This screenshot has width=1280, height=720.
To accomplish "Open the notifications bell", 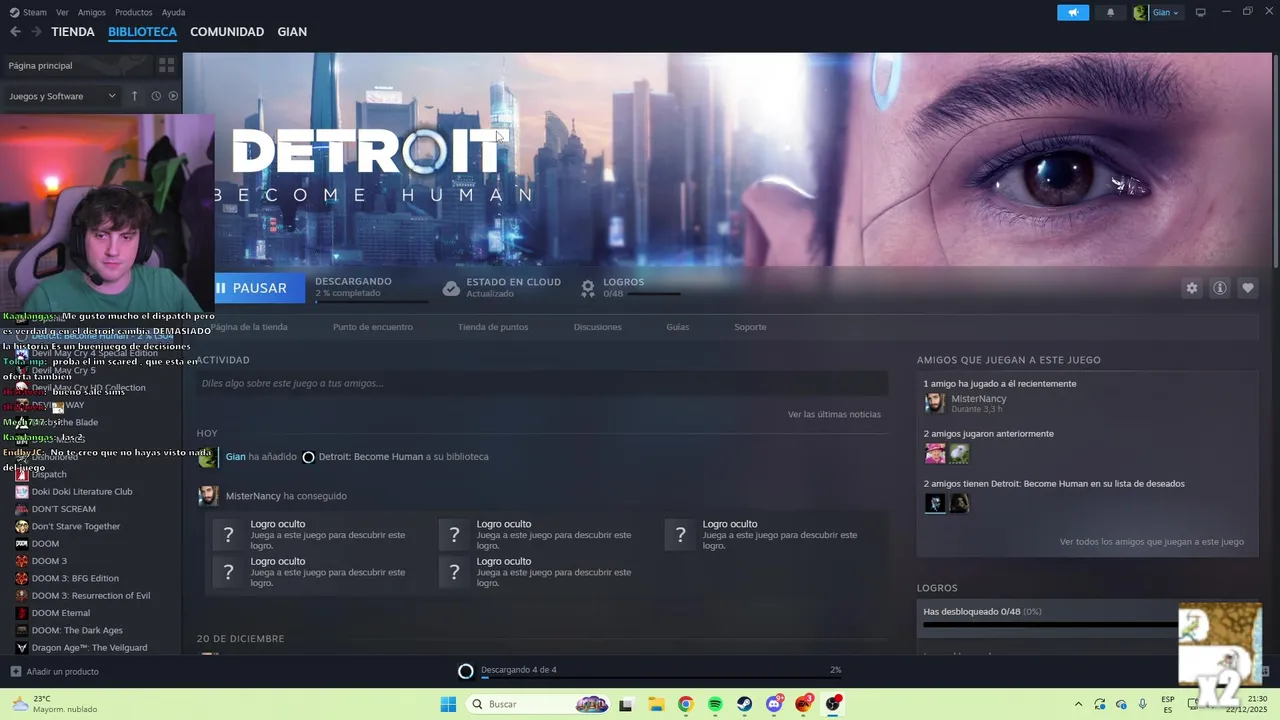I will coord(1110,12).
